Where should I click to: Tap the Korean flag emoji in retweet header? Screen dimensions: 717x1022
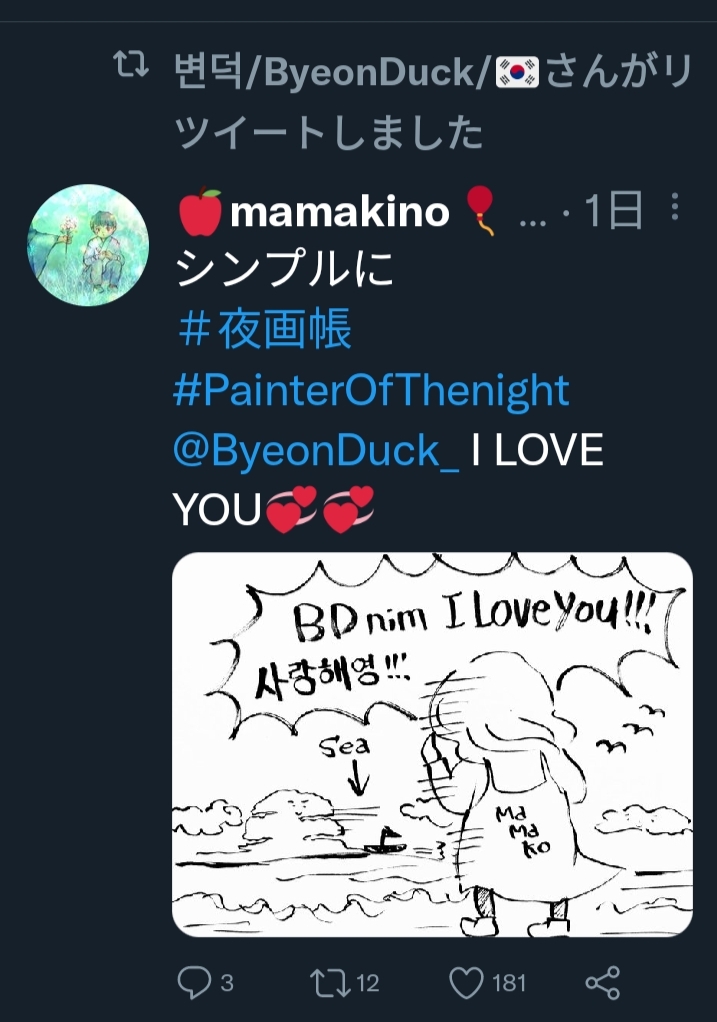click(x=517, y=72)
